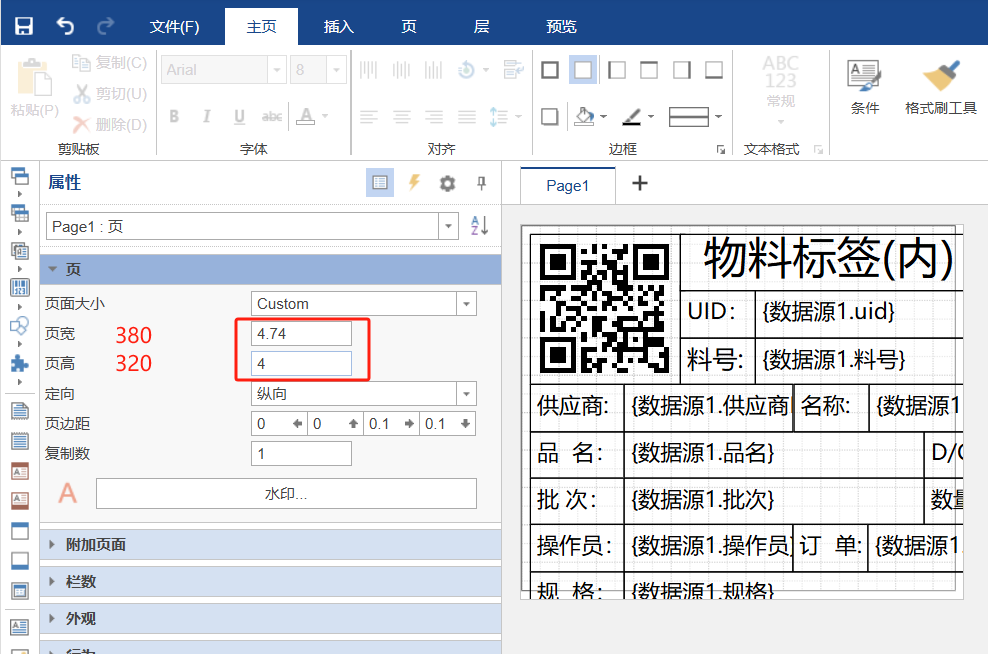
Task: Click the 水印... button
Action: coord(286,494)
